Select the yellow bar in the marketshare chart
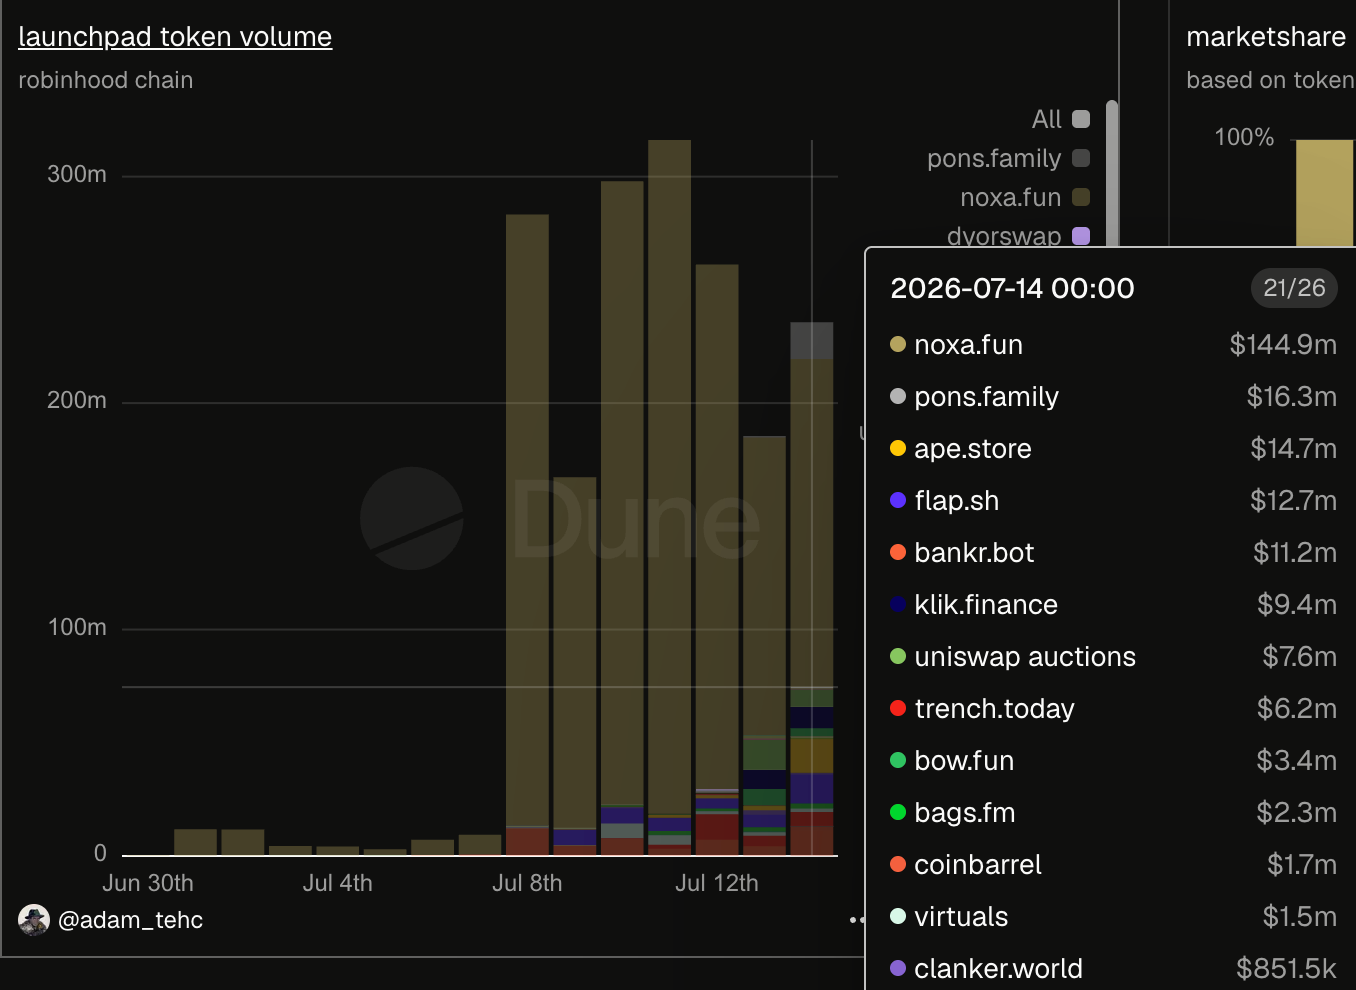Screen dimensions: 1356x990 1325,193
